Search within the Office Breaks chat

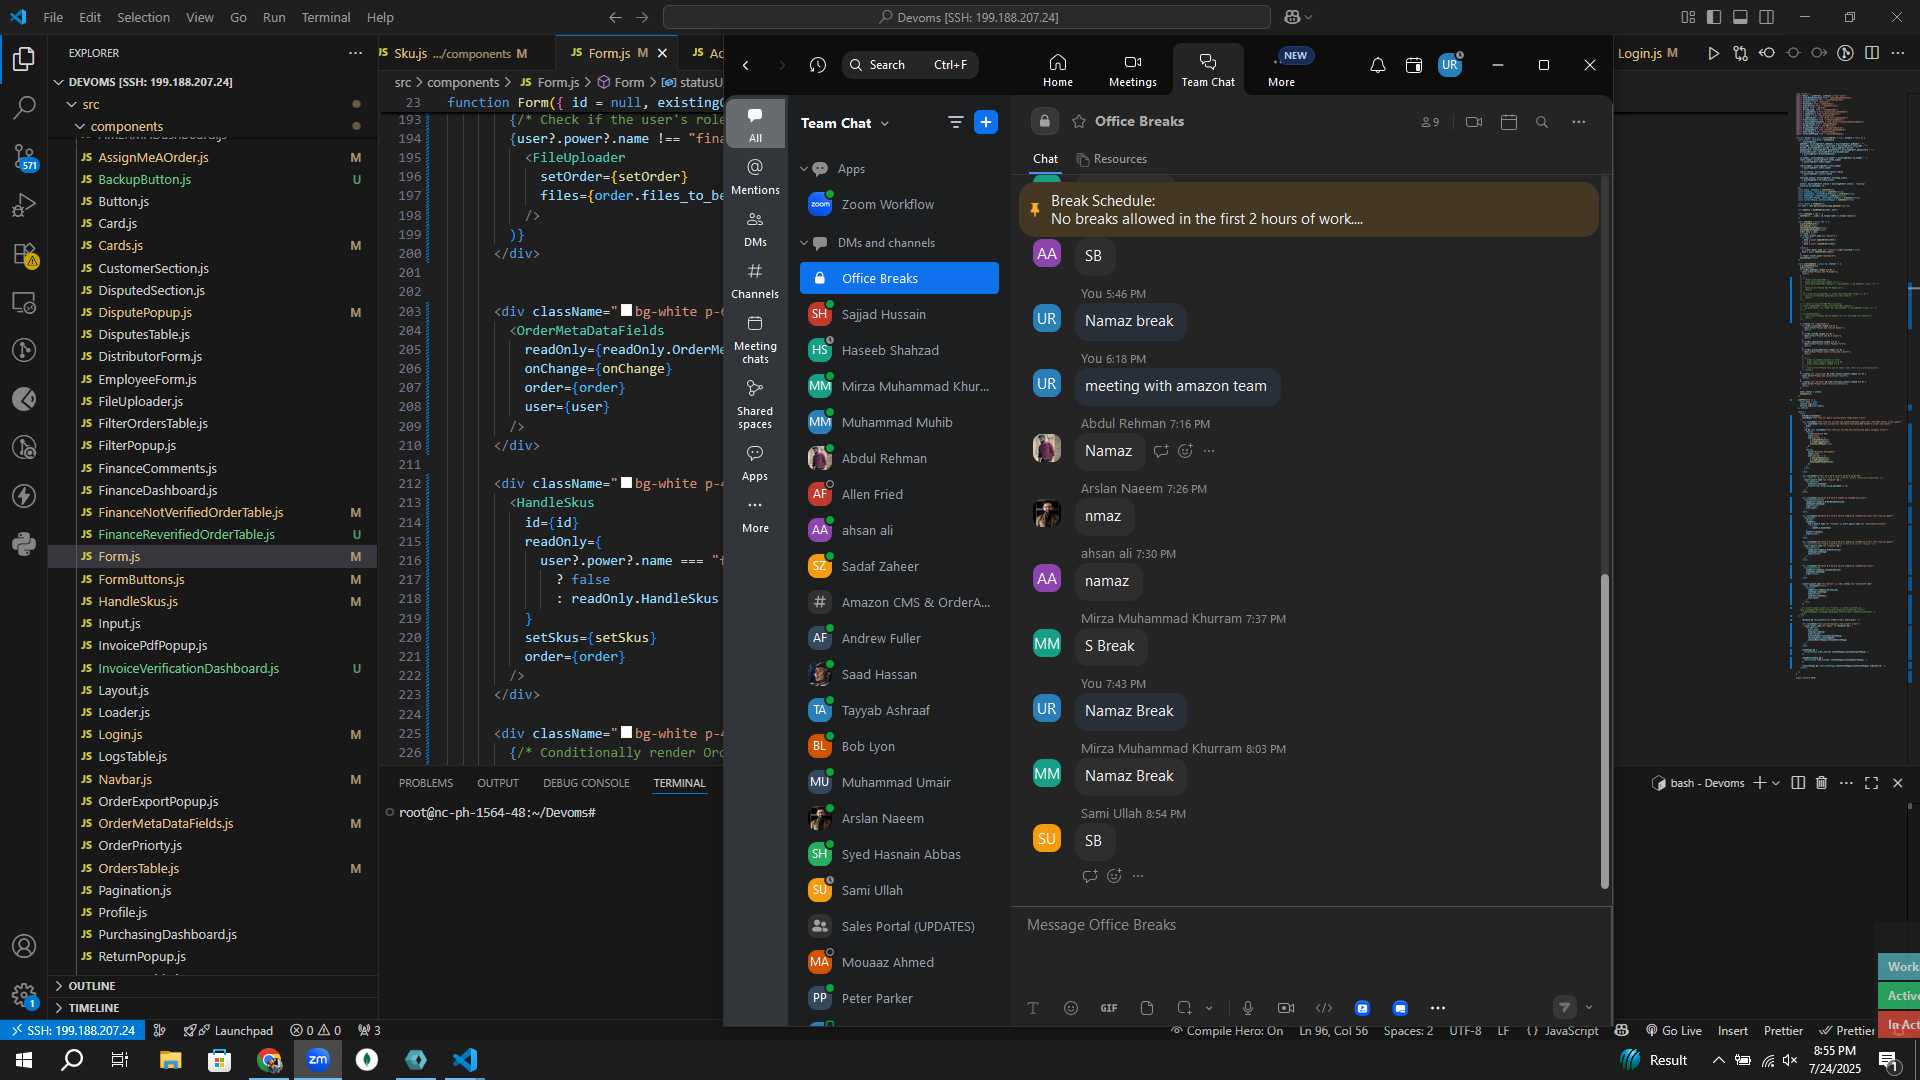(1542, 122)
